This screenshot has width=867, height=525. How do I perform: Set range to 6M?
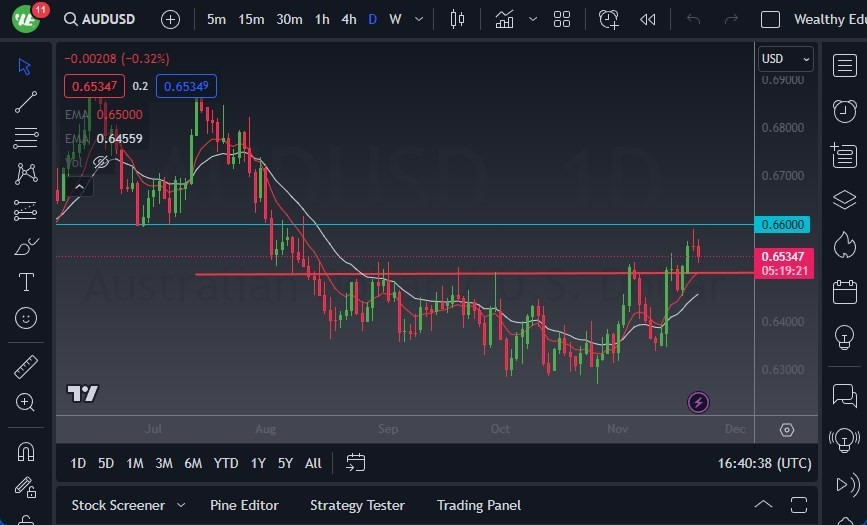[193, 463]
